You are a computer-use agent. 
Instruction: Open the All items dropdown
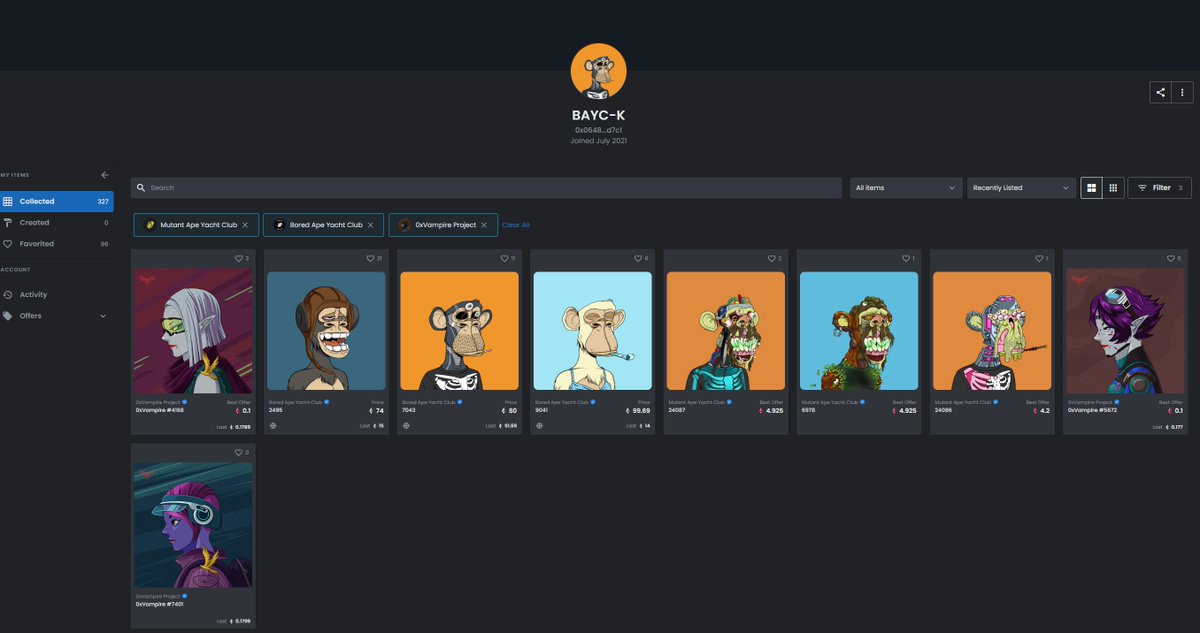[907, 188]
